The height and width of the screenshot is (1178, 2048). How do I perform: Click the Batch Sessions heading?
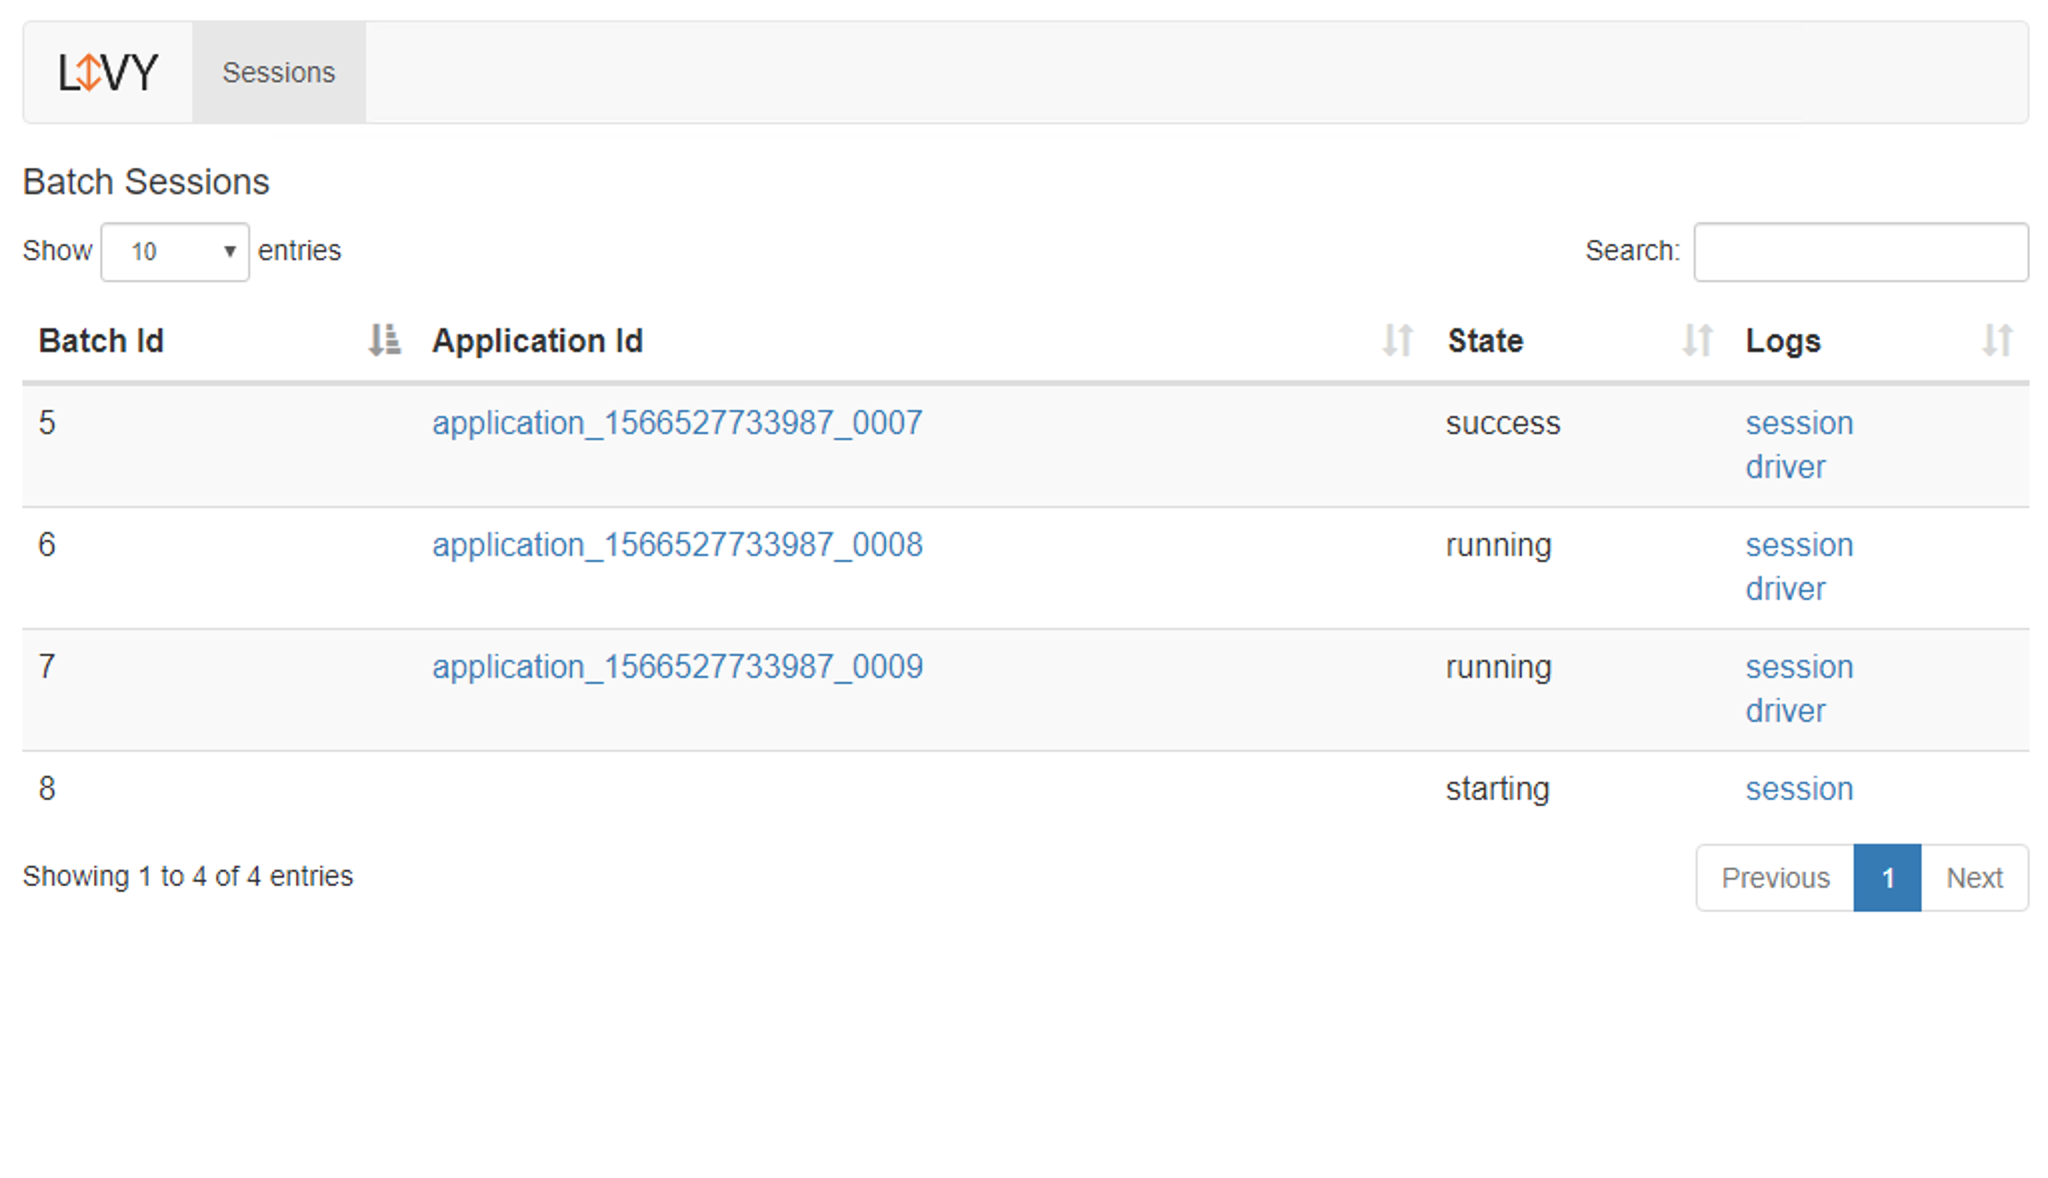click(146, 182)
